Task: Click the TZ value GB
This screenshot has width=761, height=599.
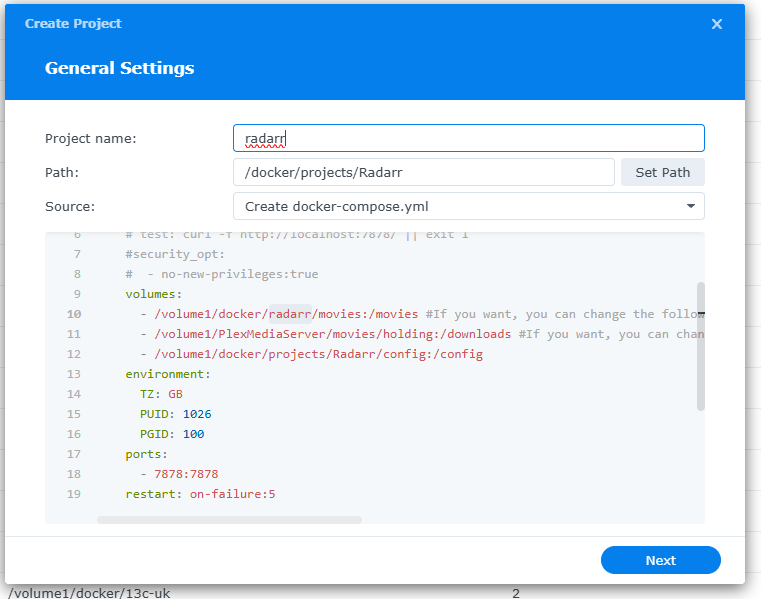Action: (175, 394)
